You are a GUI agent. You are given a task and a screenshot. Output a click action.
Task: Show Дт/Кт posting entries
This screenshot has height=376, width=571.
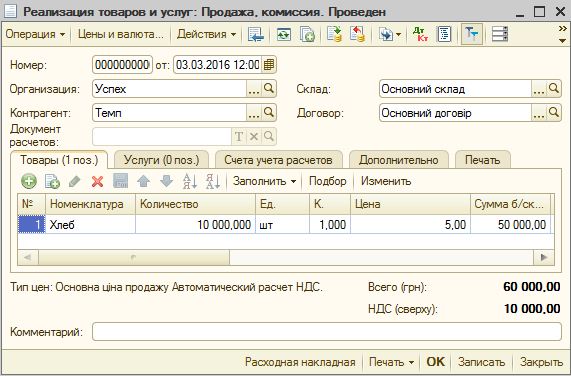pyautogui.click(x=420, y=34)
